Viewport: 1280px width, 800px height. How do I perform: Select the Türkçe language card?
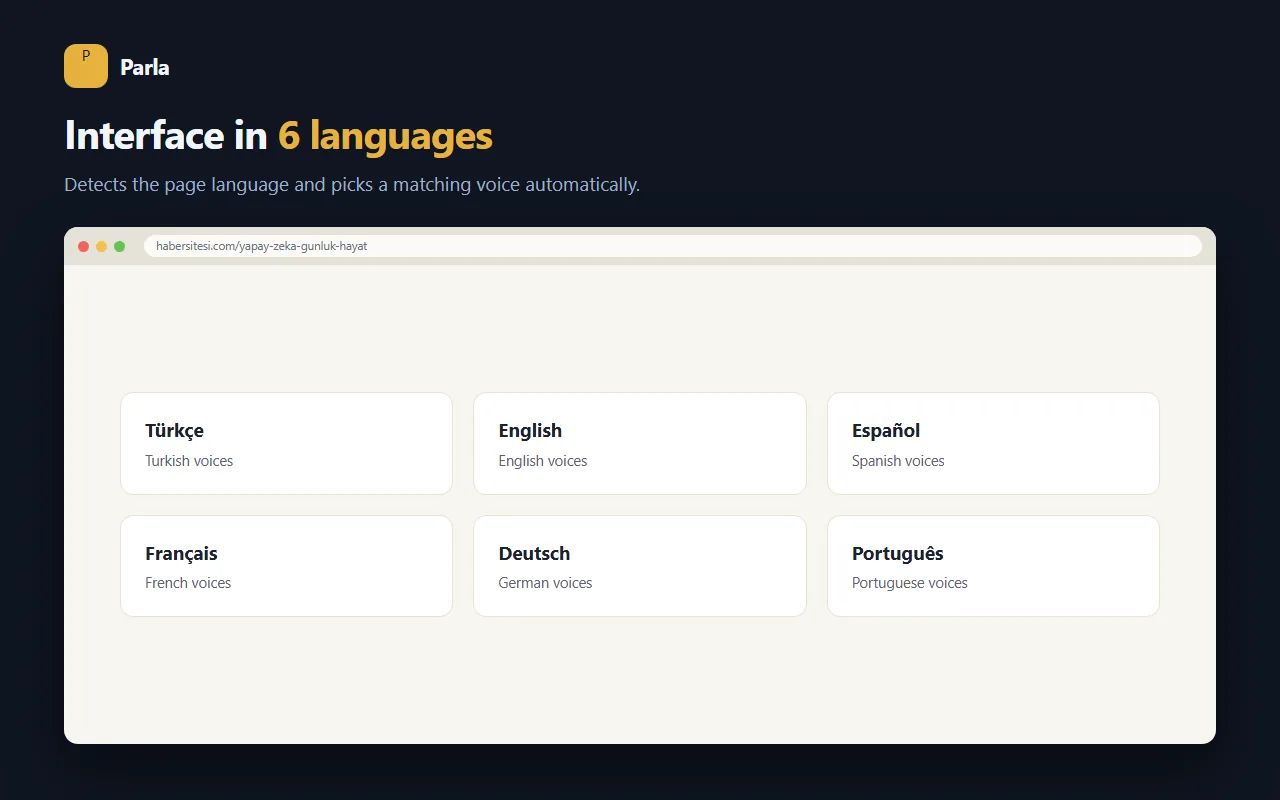pyautogui.click(x=287, y=443)
